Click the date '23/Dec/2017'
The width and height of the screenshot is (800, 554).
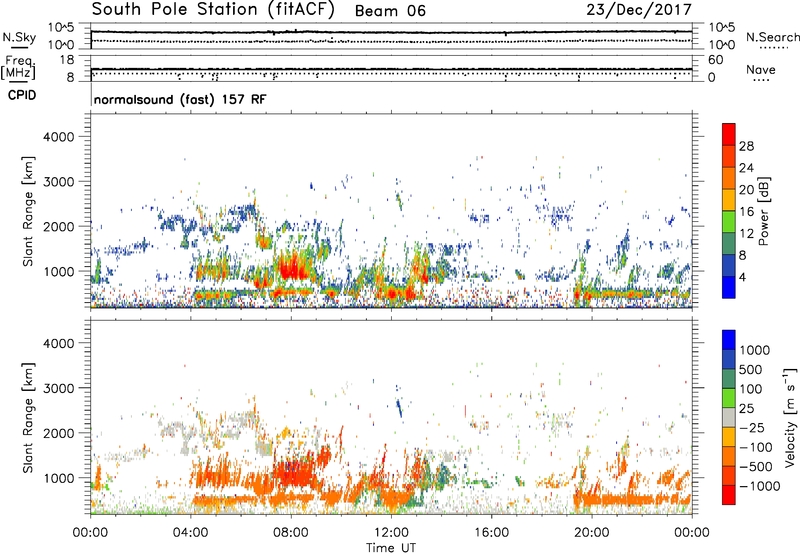click(639, 10)
